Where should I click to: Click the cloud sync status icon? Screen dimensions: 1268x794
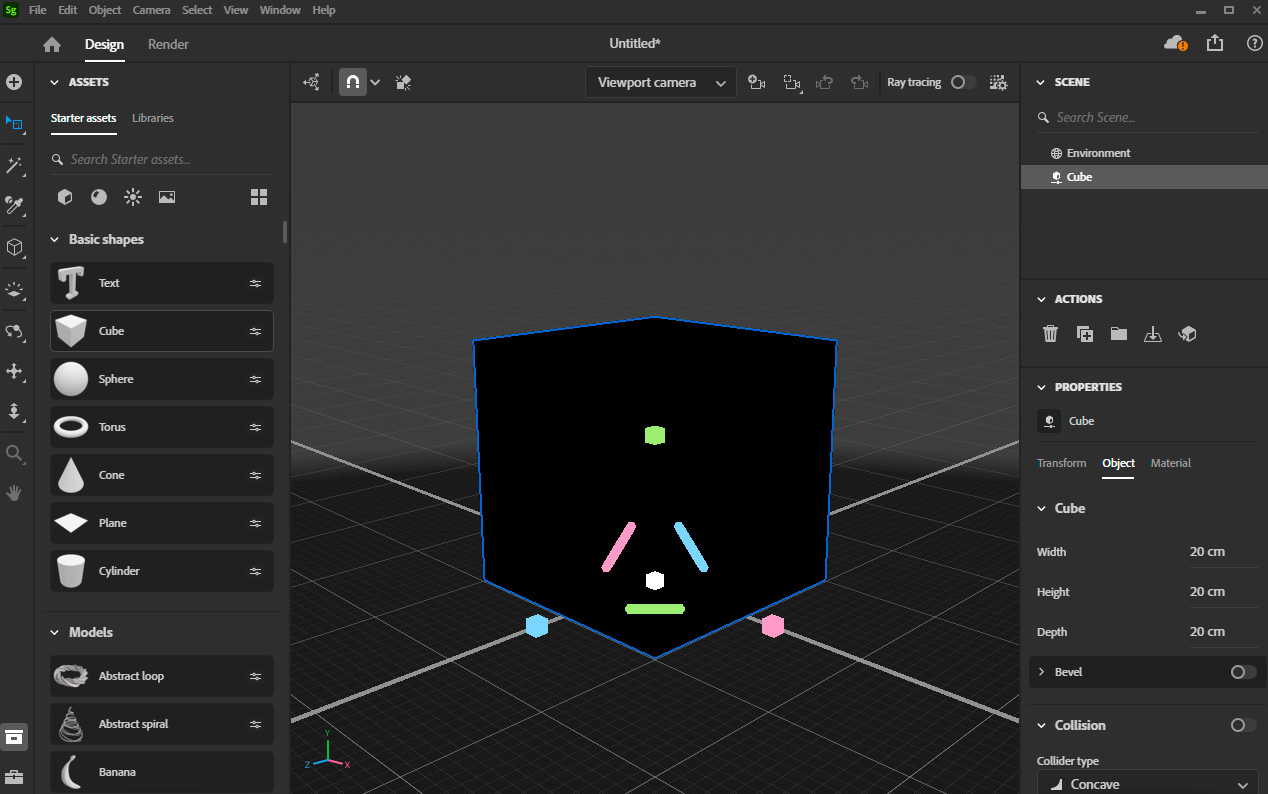(x=1173, y=43)
